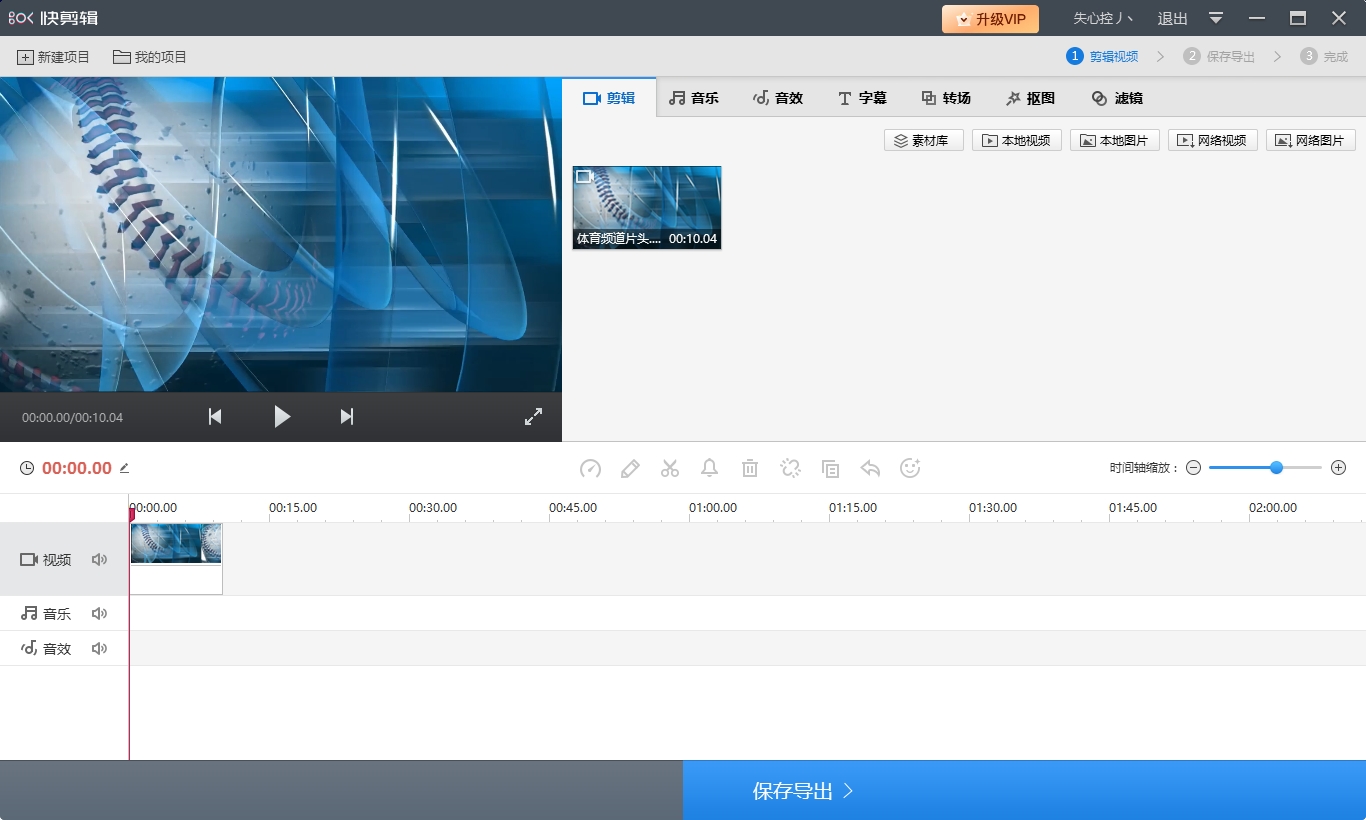The height and width of the screenshot is (820, 1366).
Task: Select the 体育频道片头 media thumbnail
Action: tap(647, 208)
